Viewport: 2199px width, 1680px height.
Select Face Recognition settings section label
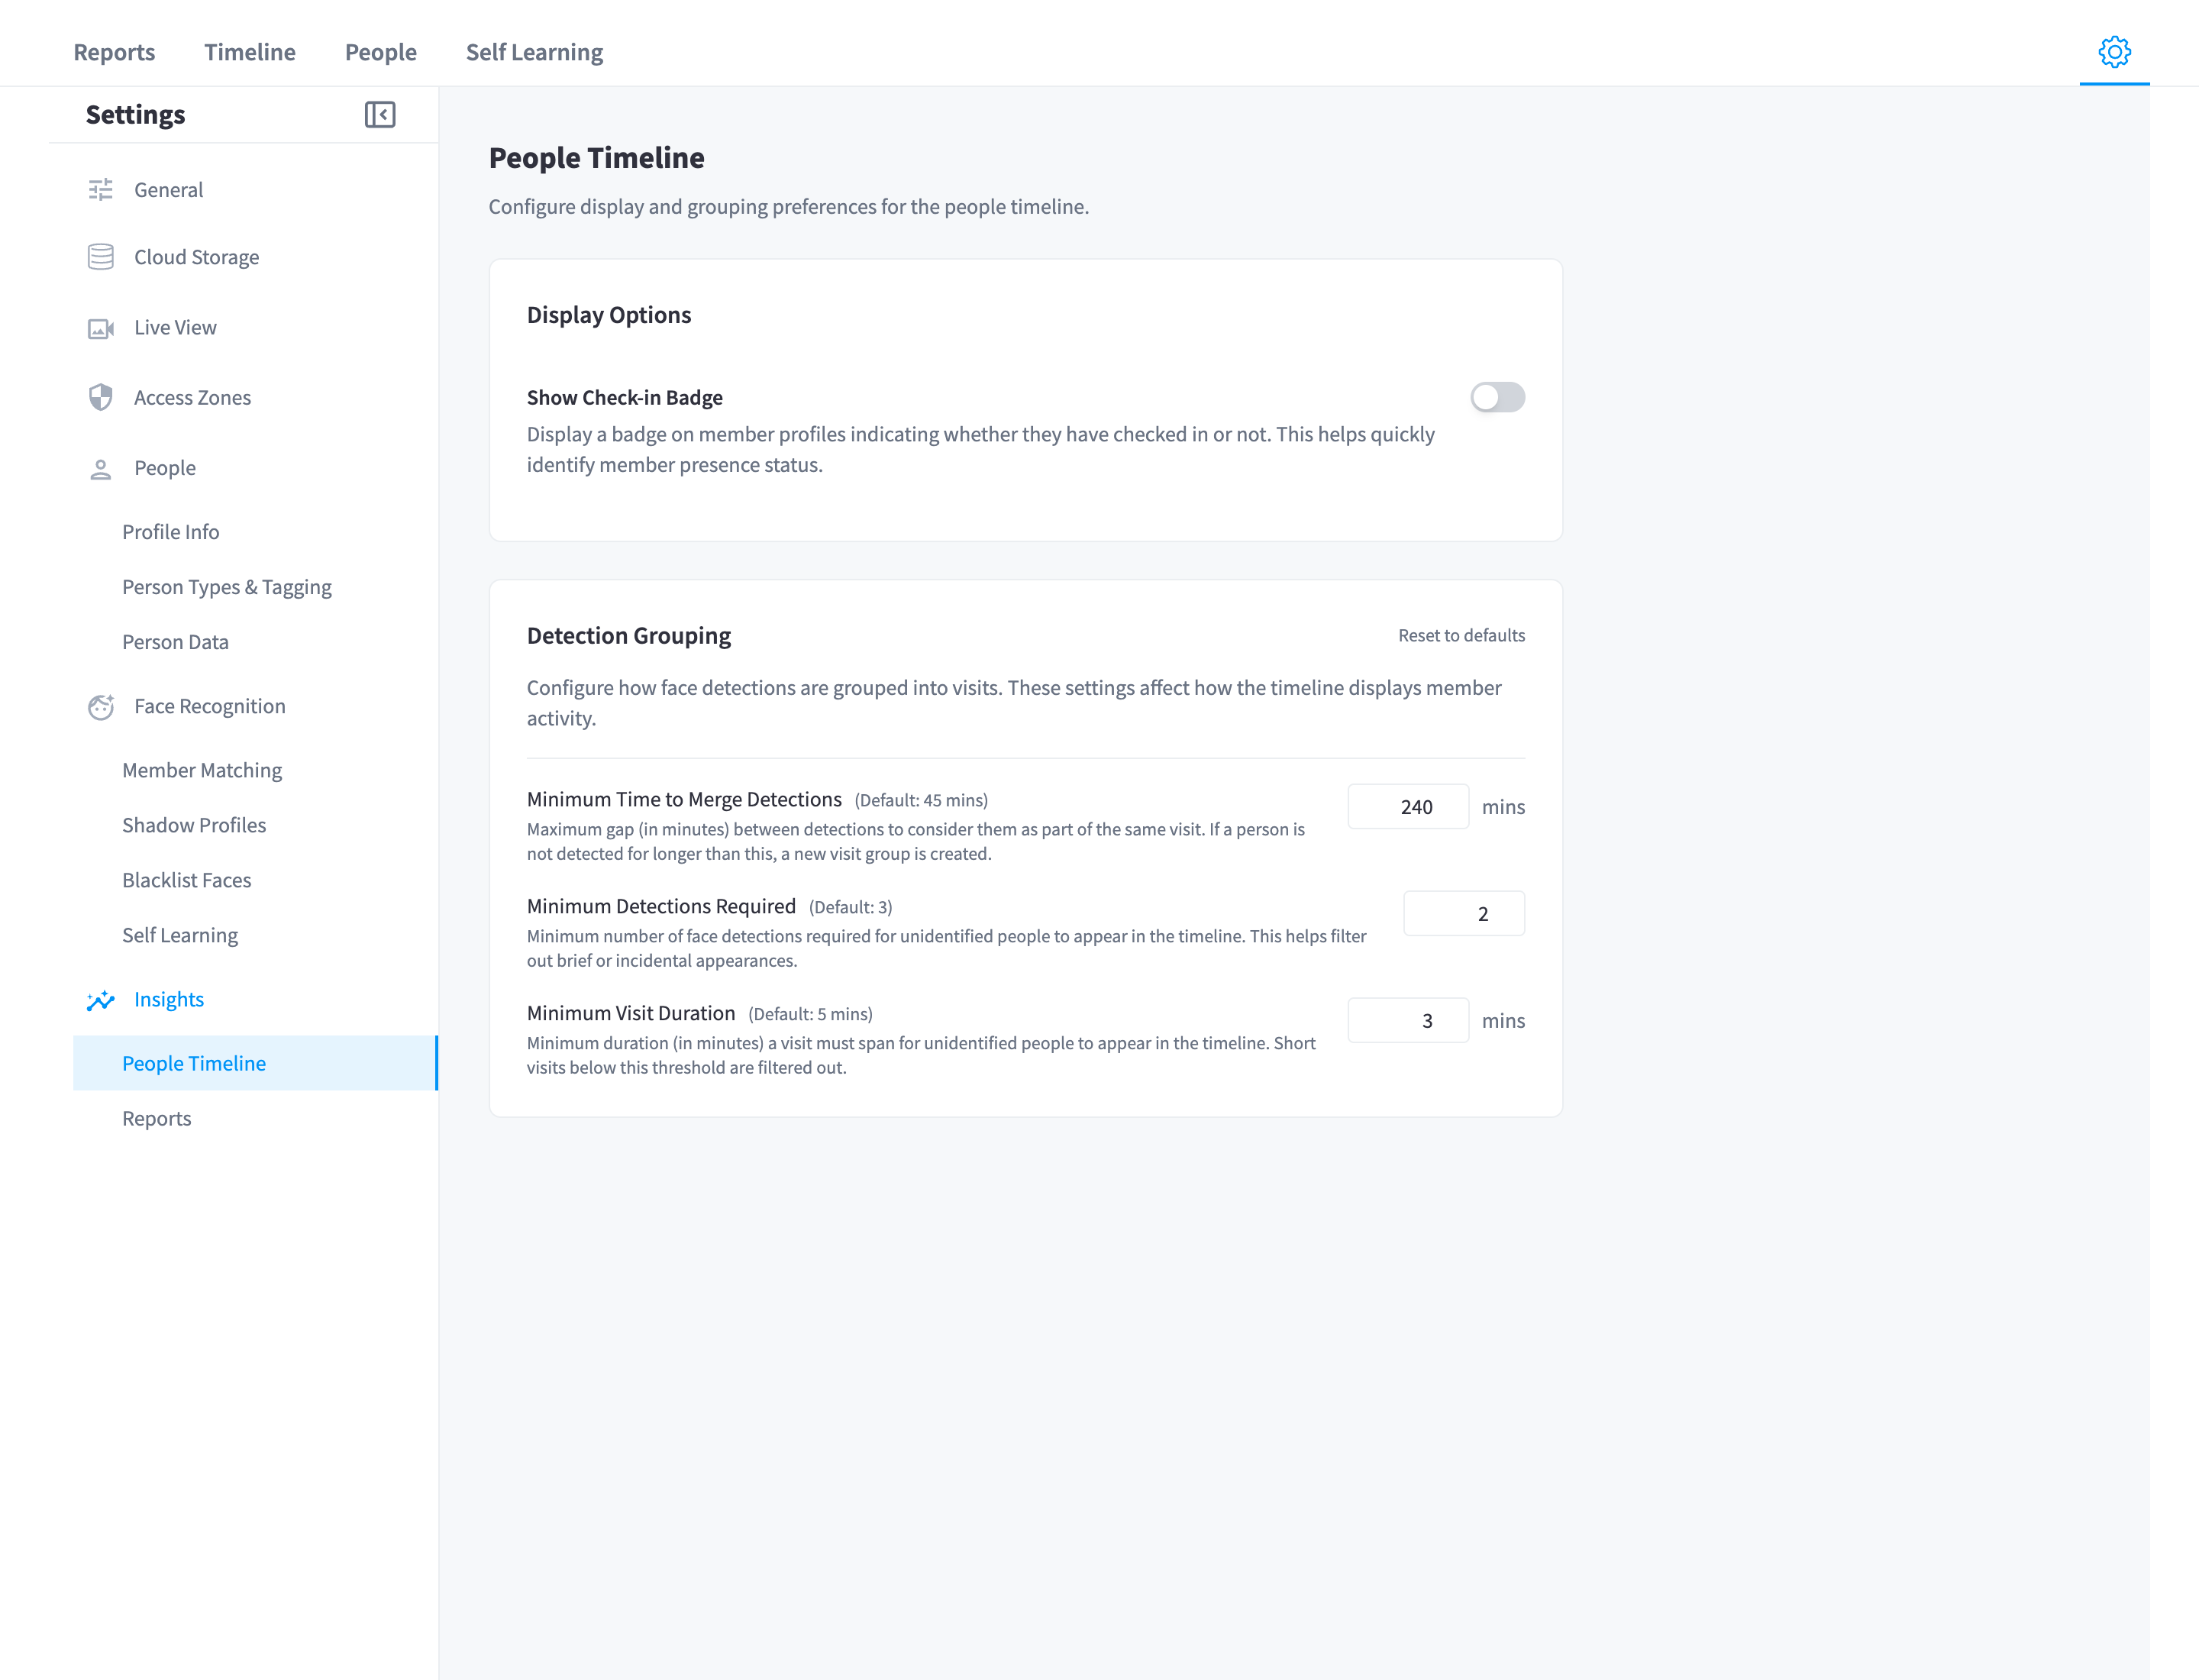point(210,706)
